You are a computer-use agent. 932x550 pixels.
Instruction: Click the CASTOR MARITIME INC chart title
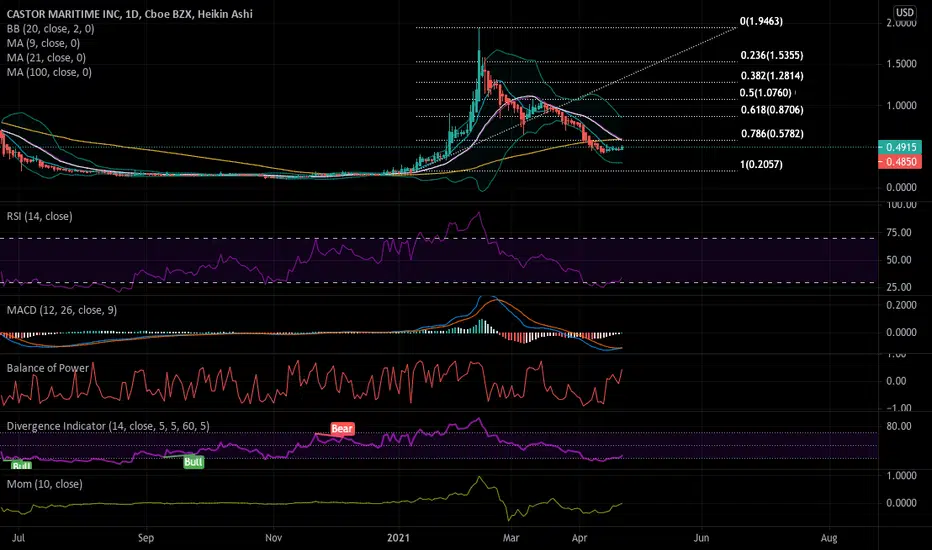pyautogui.click(x=130, y=14)
